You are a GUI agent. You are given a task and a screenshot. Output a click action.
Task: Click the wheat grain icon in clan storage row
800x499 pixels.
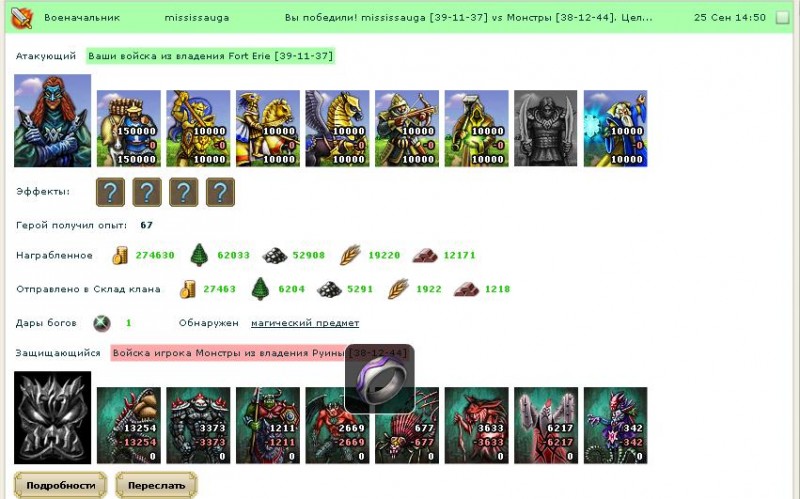[x=398, y=289]
